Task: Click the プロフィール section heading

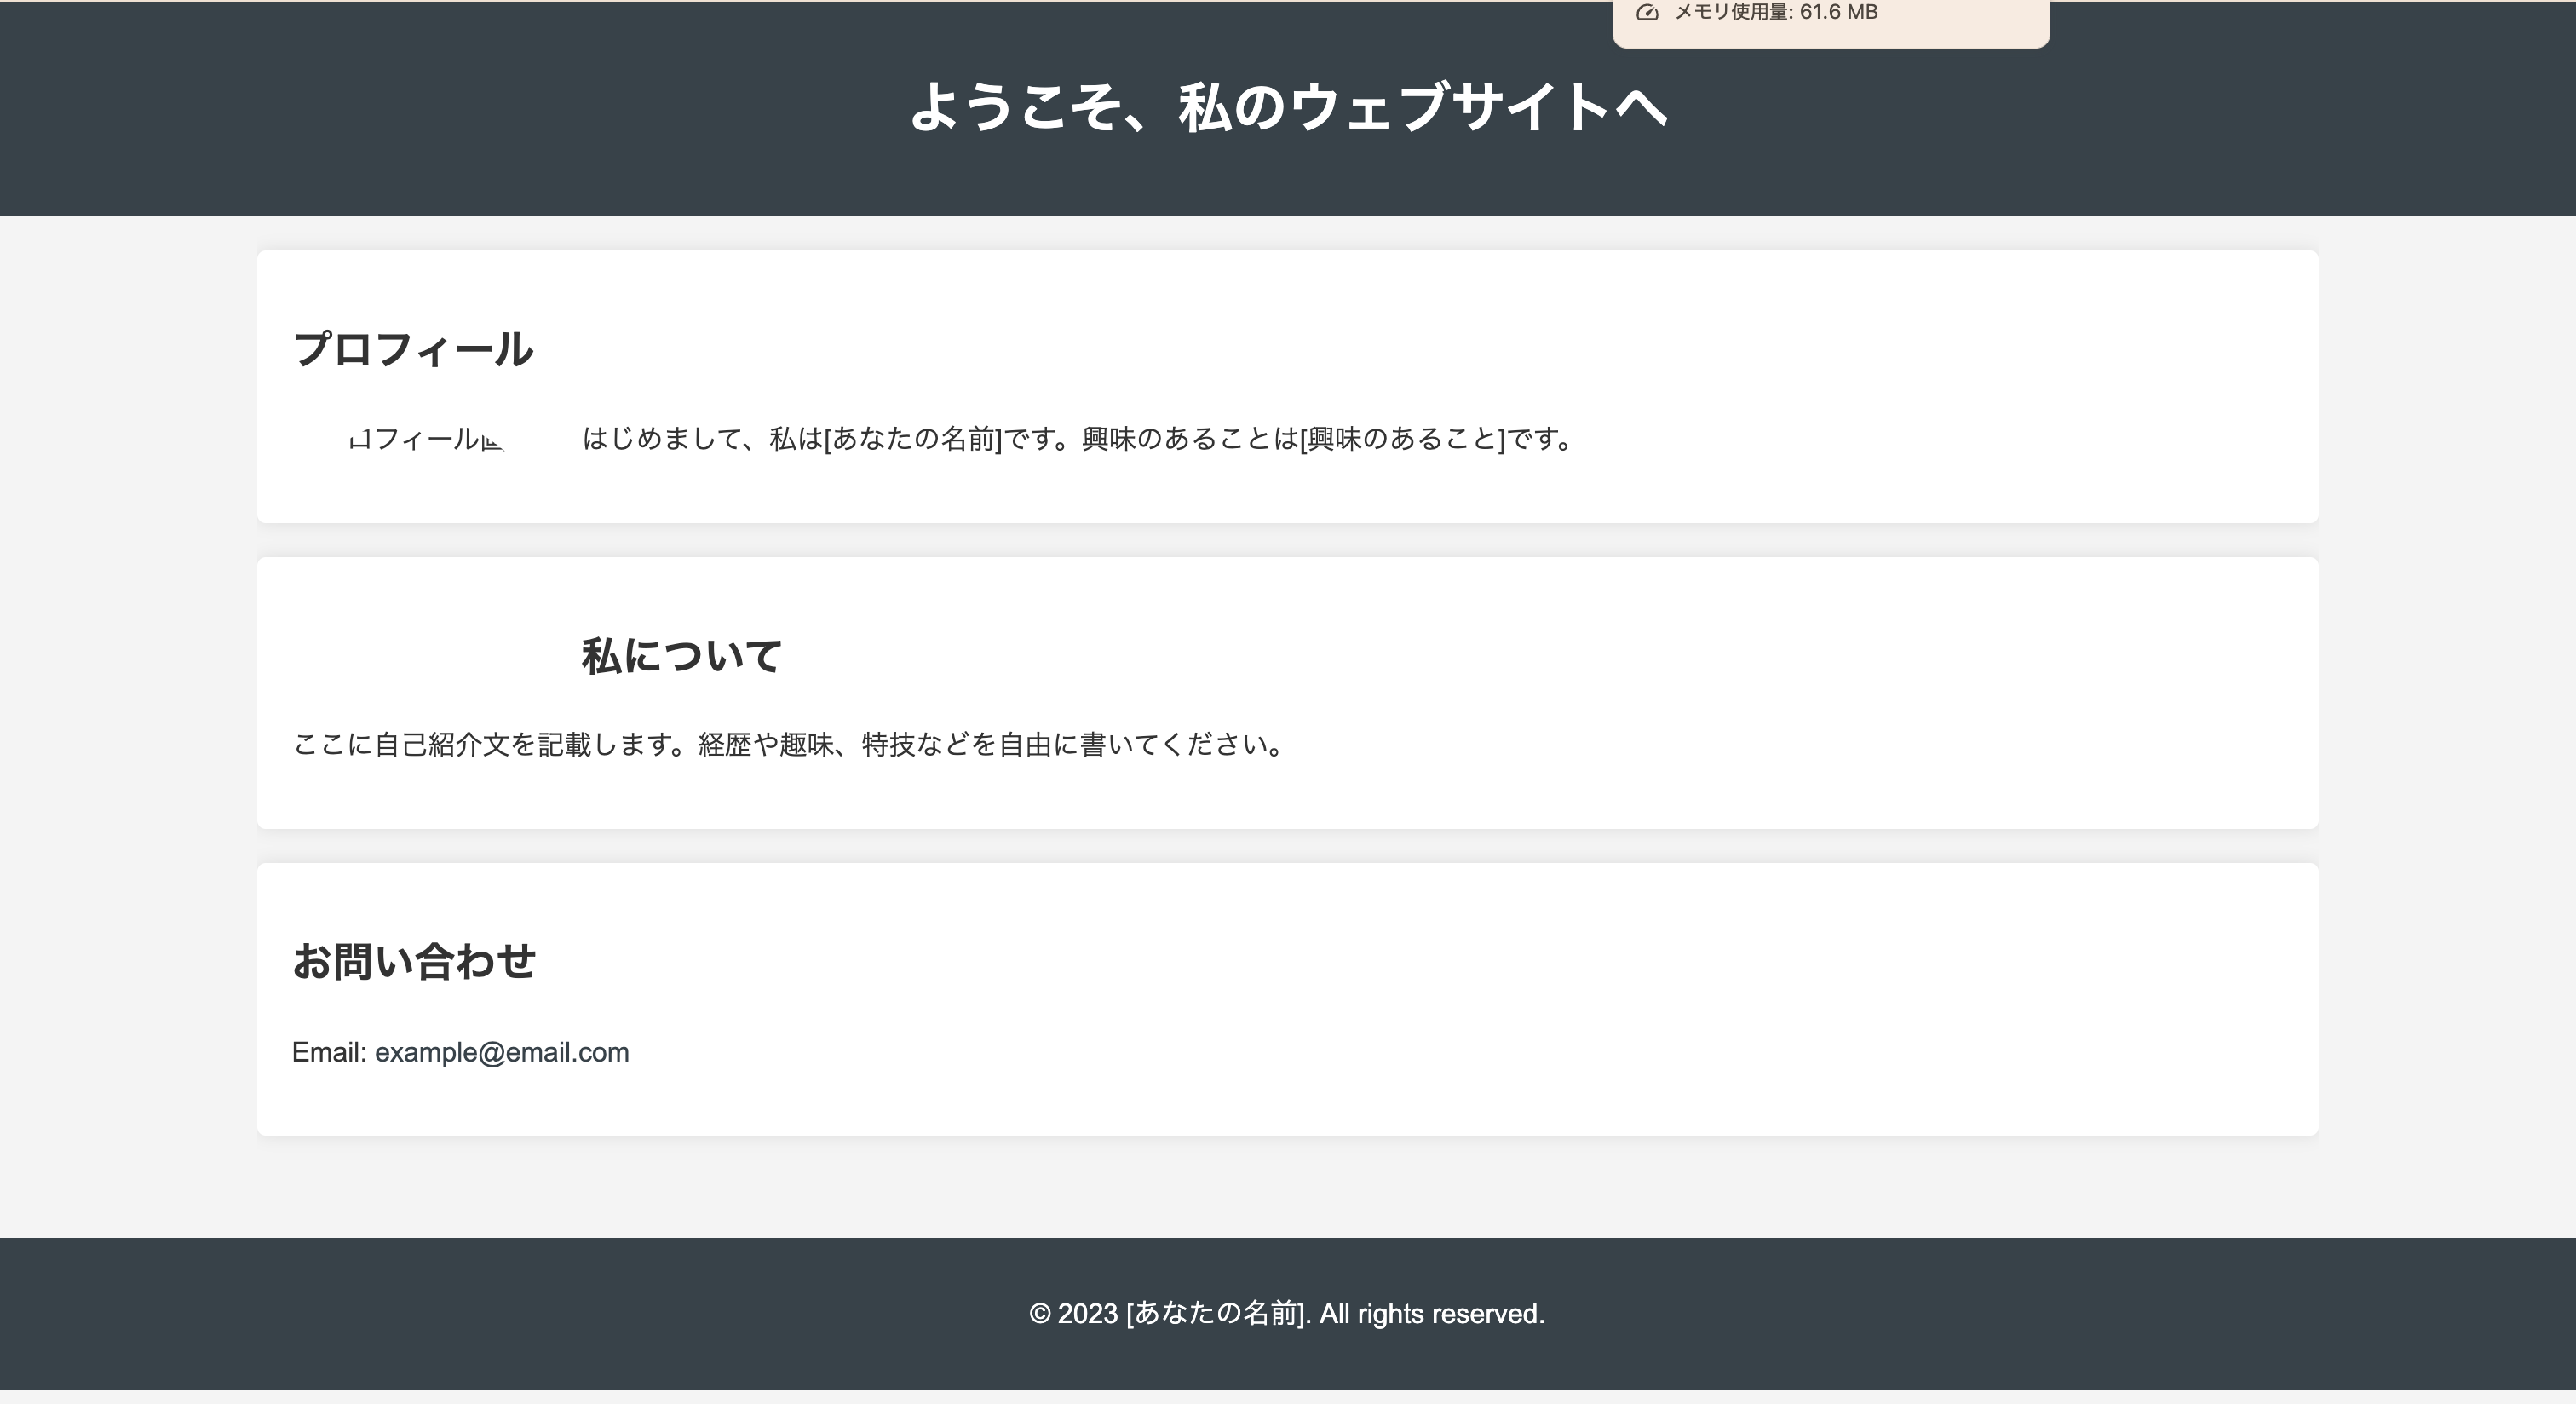Action: [x=414, y=349]
